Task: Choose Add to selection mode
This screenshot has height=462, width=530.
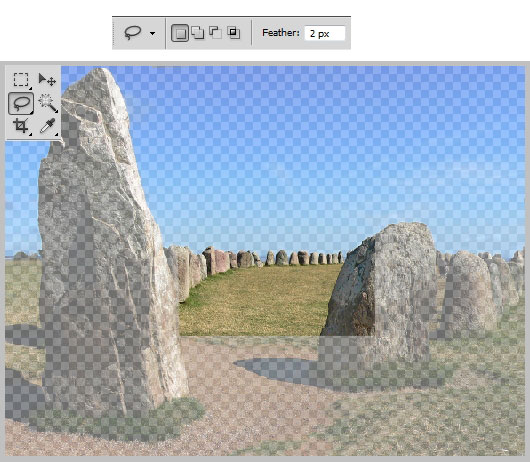Action: [198, 33]
